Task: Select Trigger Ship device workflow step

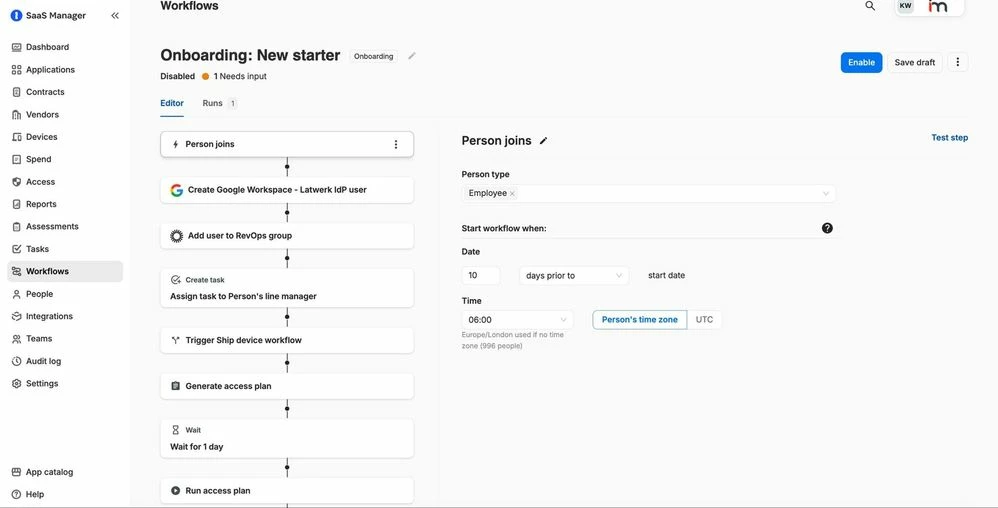Action: pyautogui.click(x=287, y=340)
